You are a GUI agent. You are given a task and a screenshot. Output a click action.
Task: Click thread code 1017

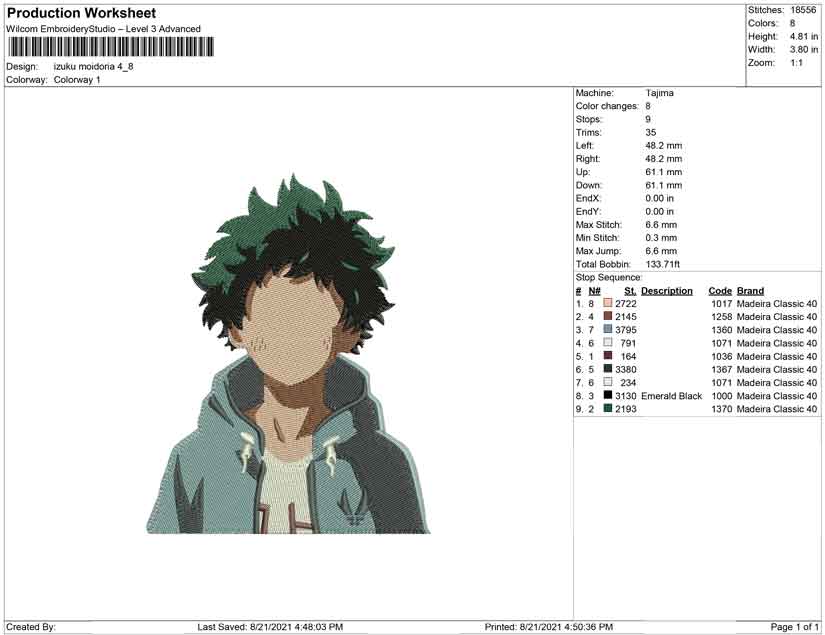click(x=721, y=304)
